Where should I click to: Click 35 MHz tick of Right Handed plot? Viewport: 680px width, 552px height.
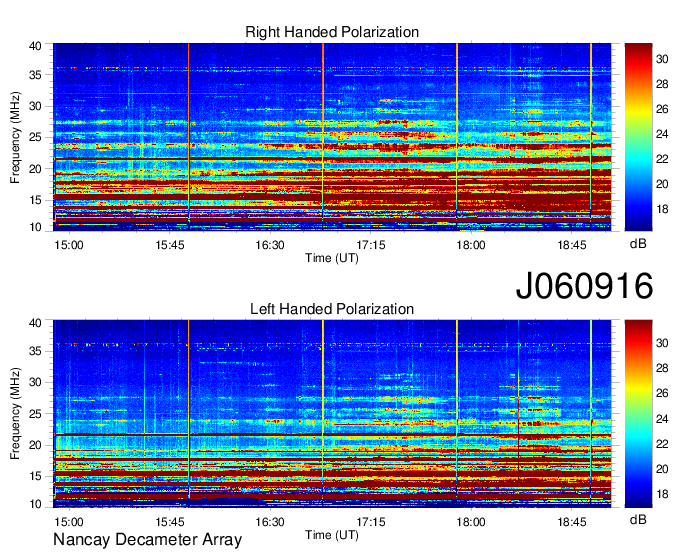(x=36, y=75)
